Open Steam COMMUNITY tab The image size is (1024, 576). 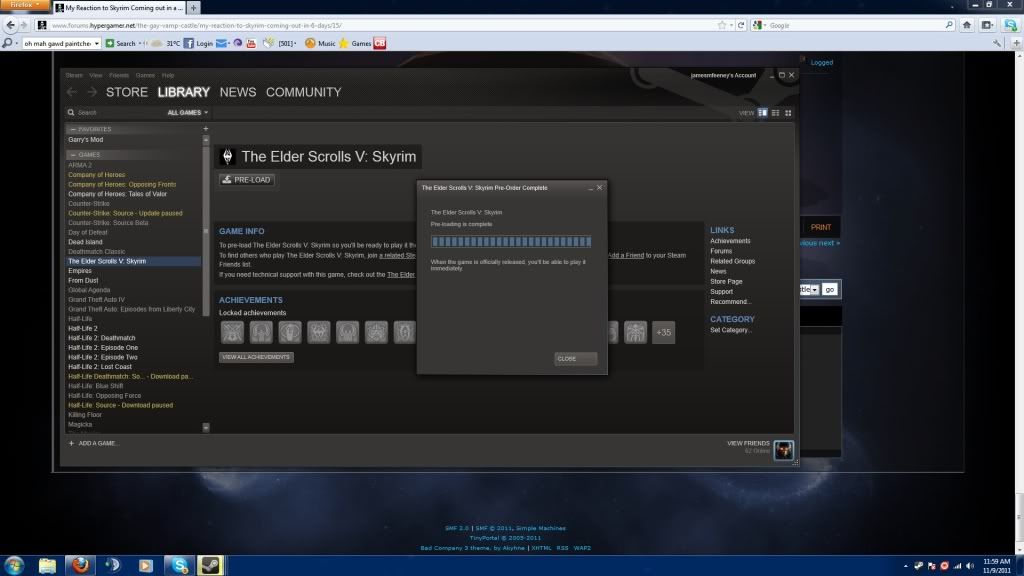tap(304, 92)
